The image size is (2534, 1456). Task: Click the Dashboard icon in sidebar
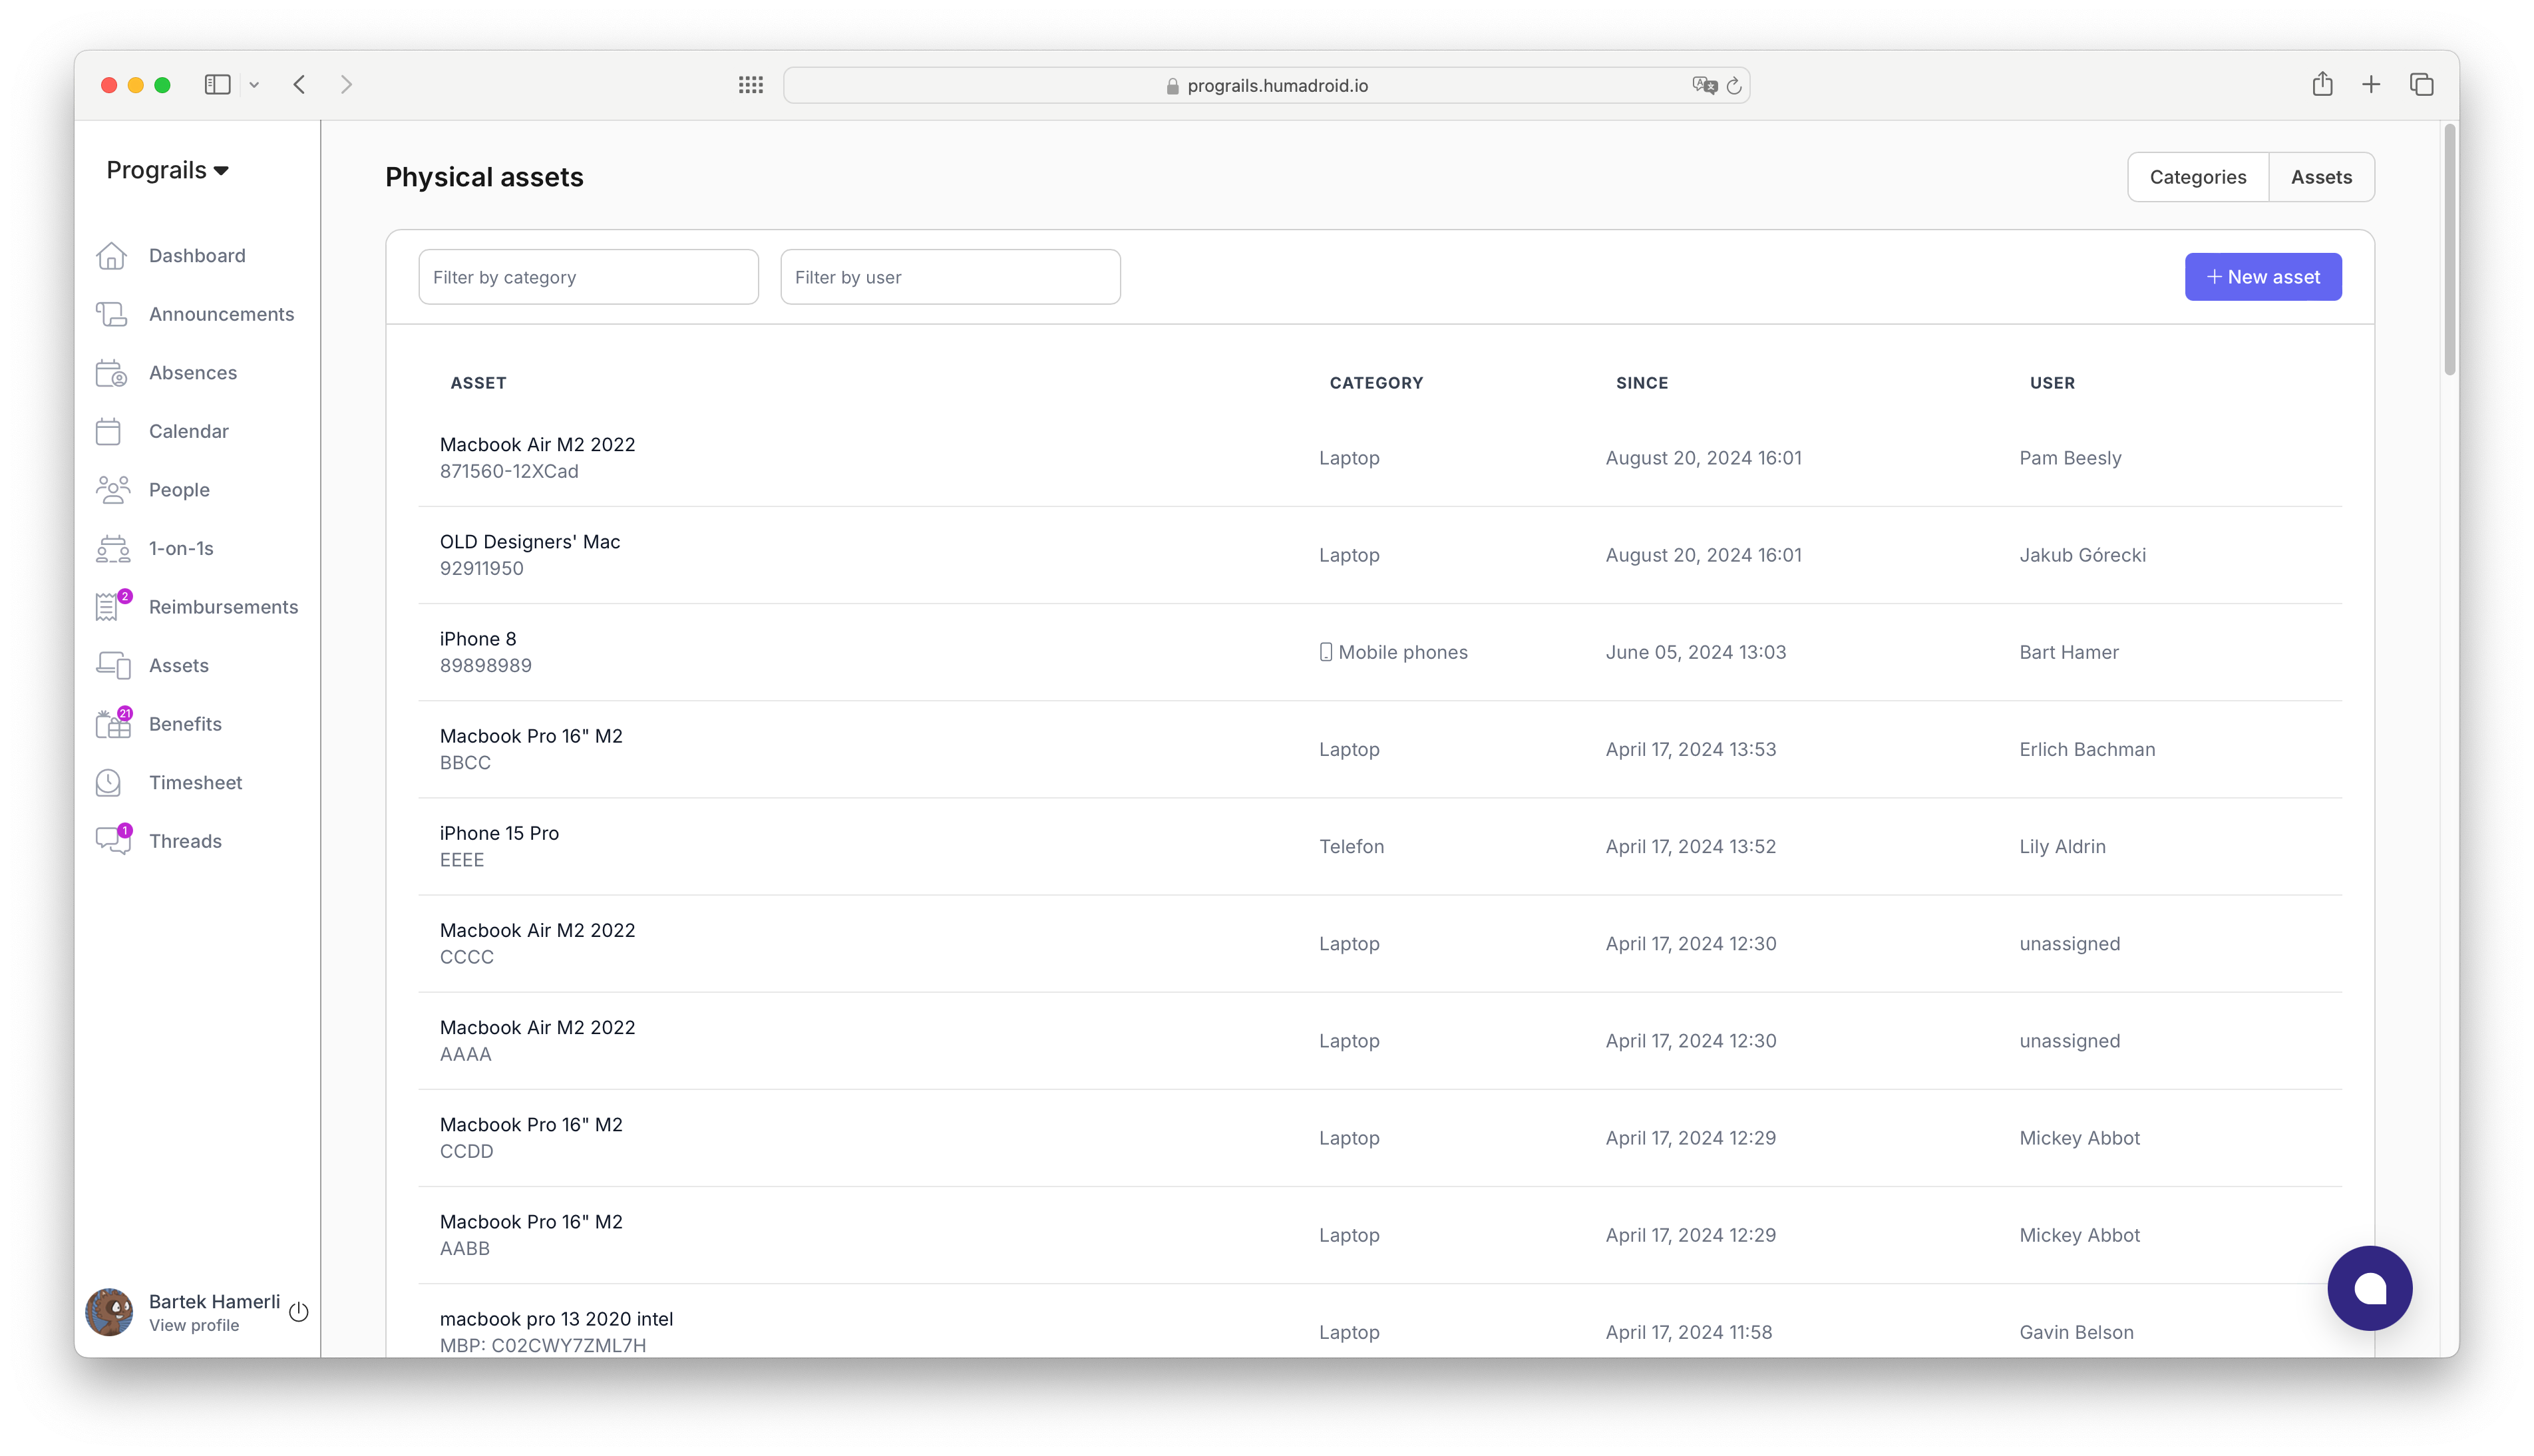coord(113,254)
